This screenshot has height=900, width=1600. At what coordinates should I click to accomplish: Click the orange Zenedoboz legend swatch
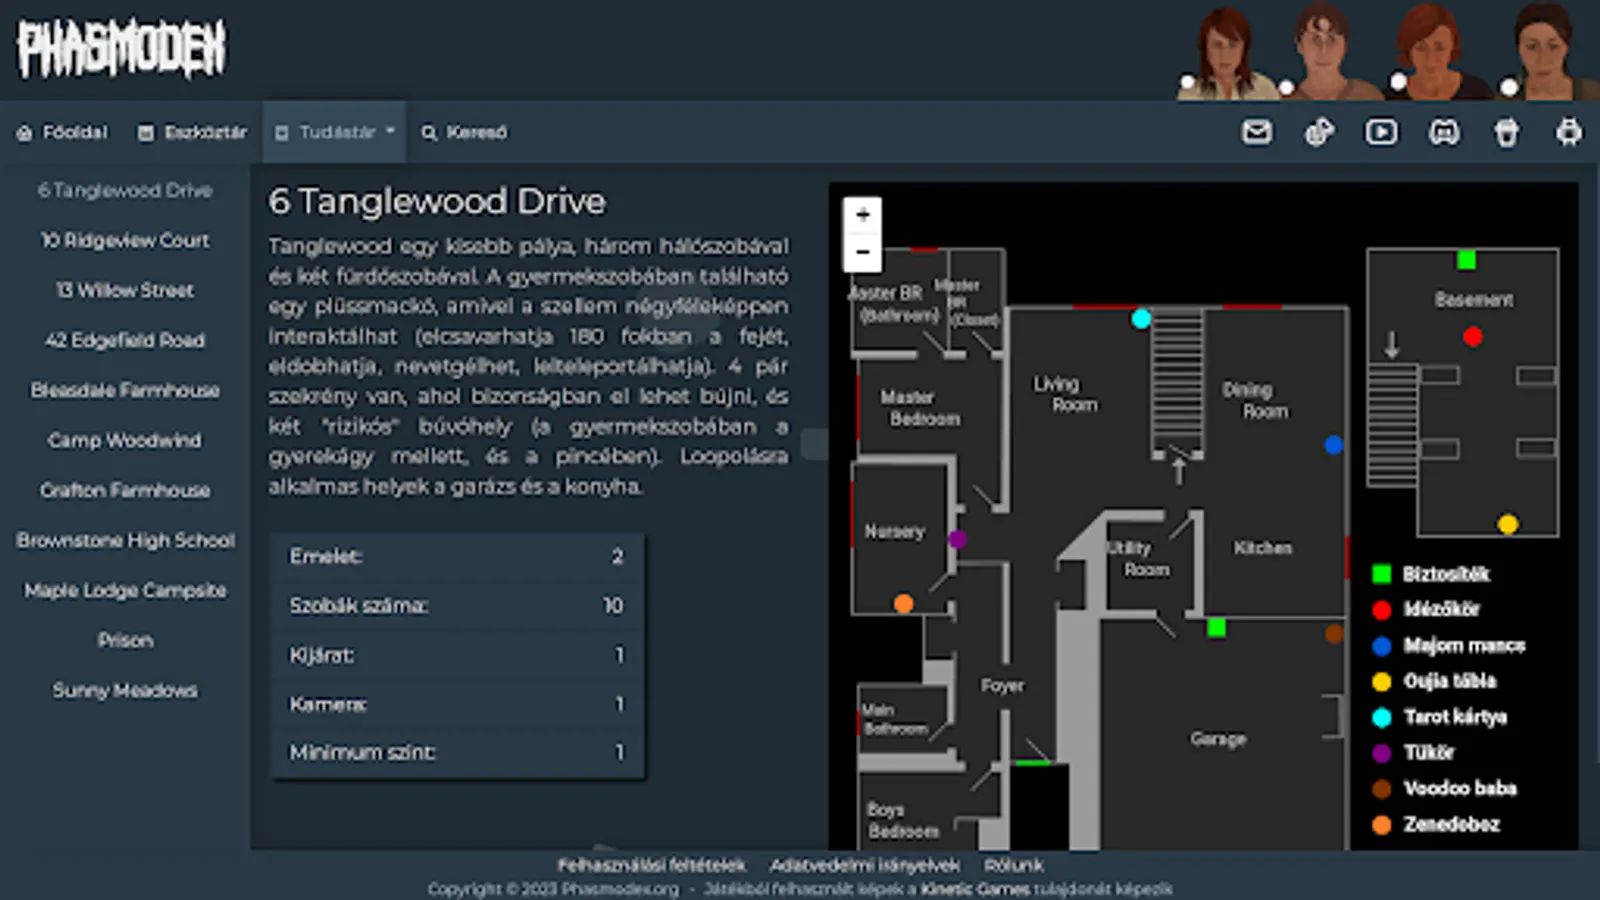tap(1382, 824)
